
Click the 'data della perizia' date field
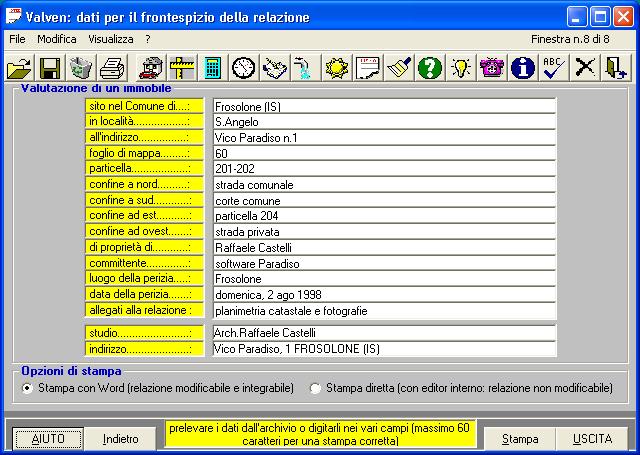[383, 295]
